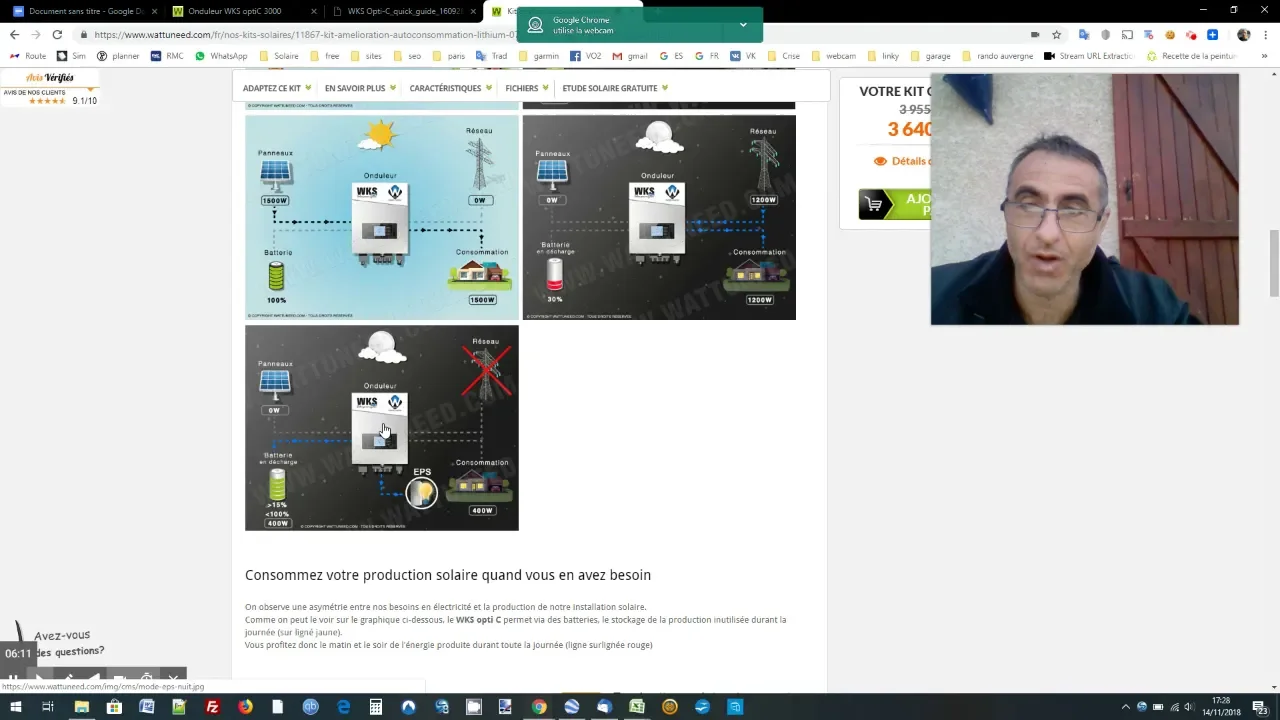Open the 'sites' bookmarks folder

366,56
